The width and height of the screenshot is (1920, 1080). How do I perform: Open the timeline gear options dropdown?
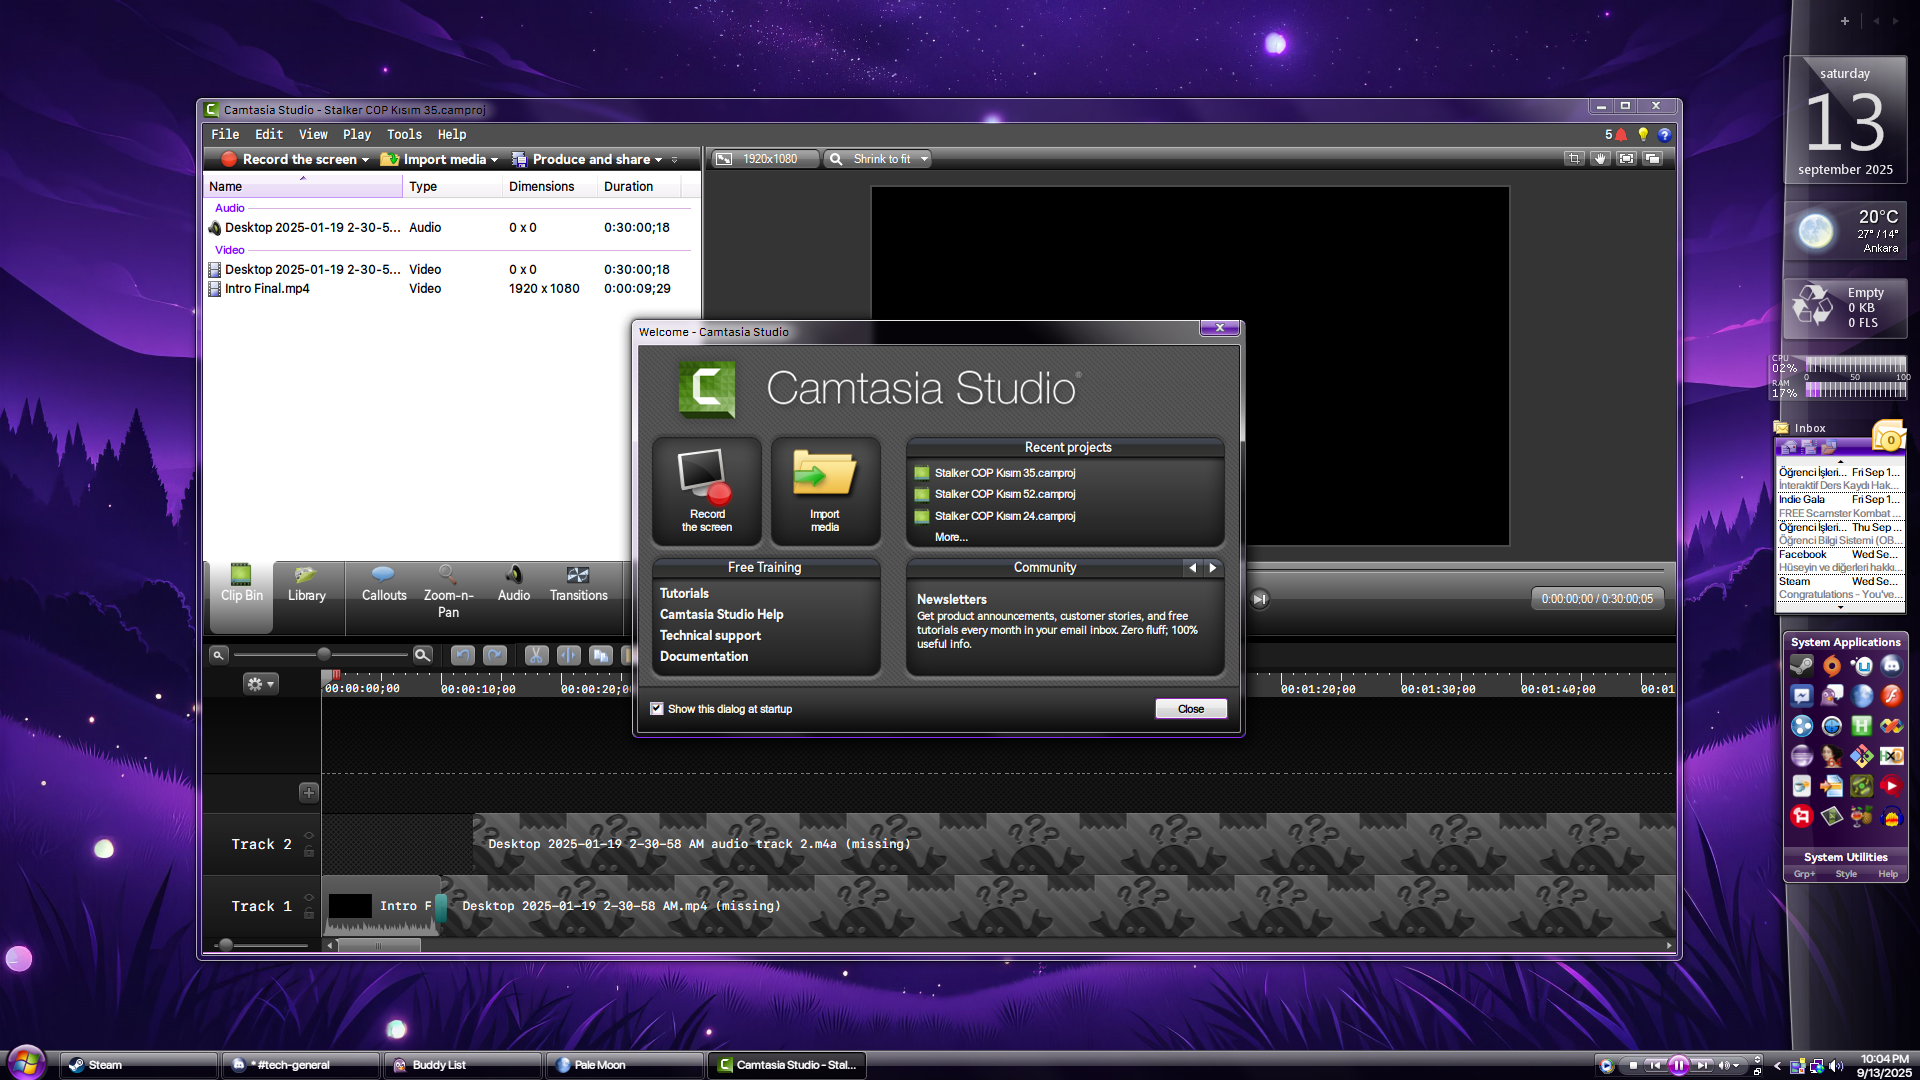(260, 684)
